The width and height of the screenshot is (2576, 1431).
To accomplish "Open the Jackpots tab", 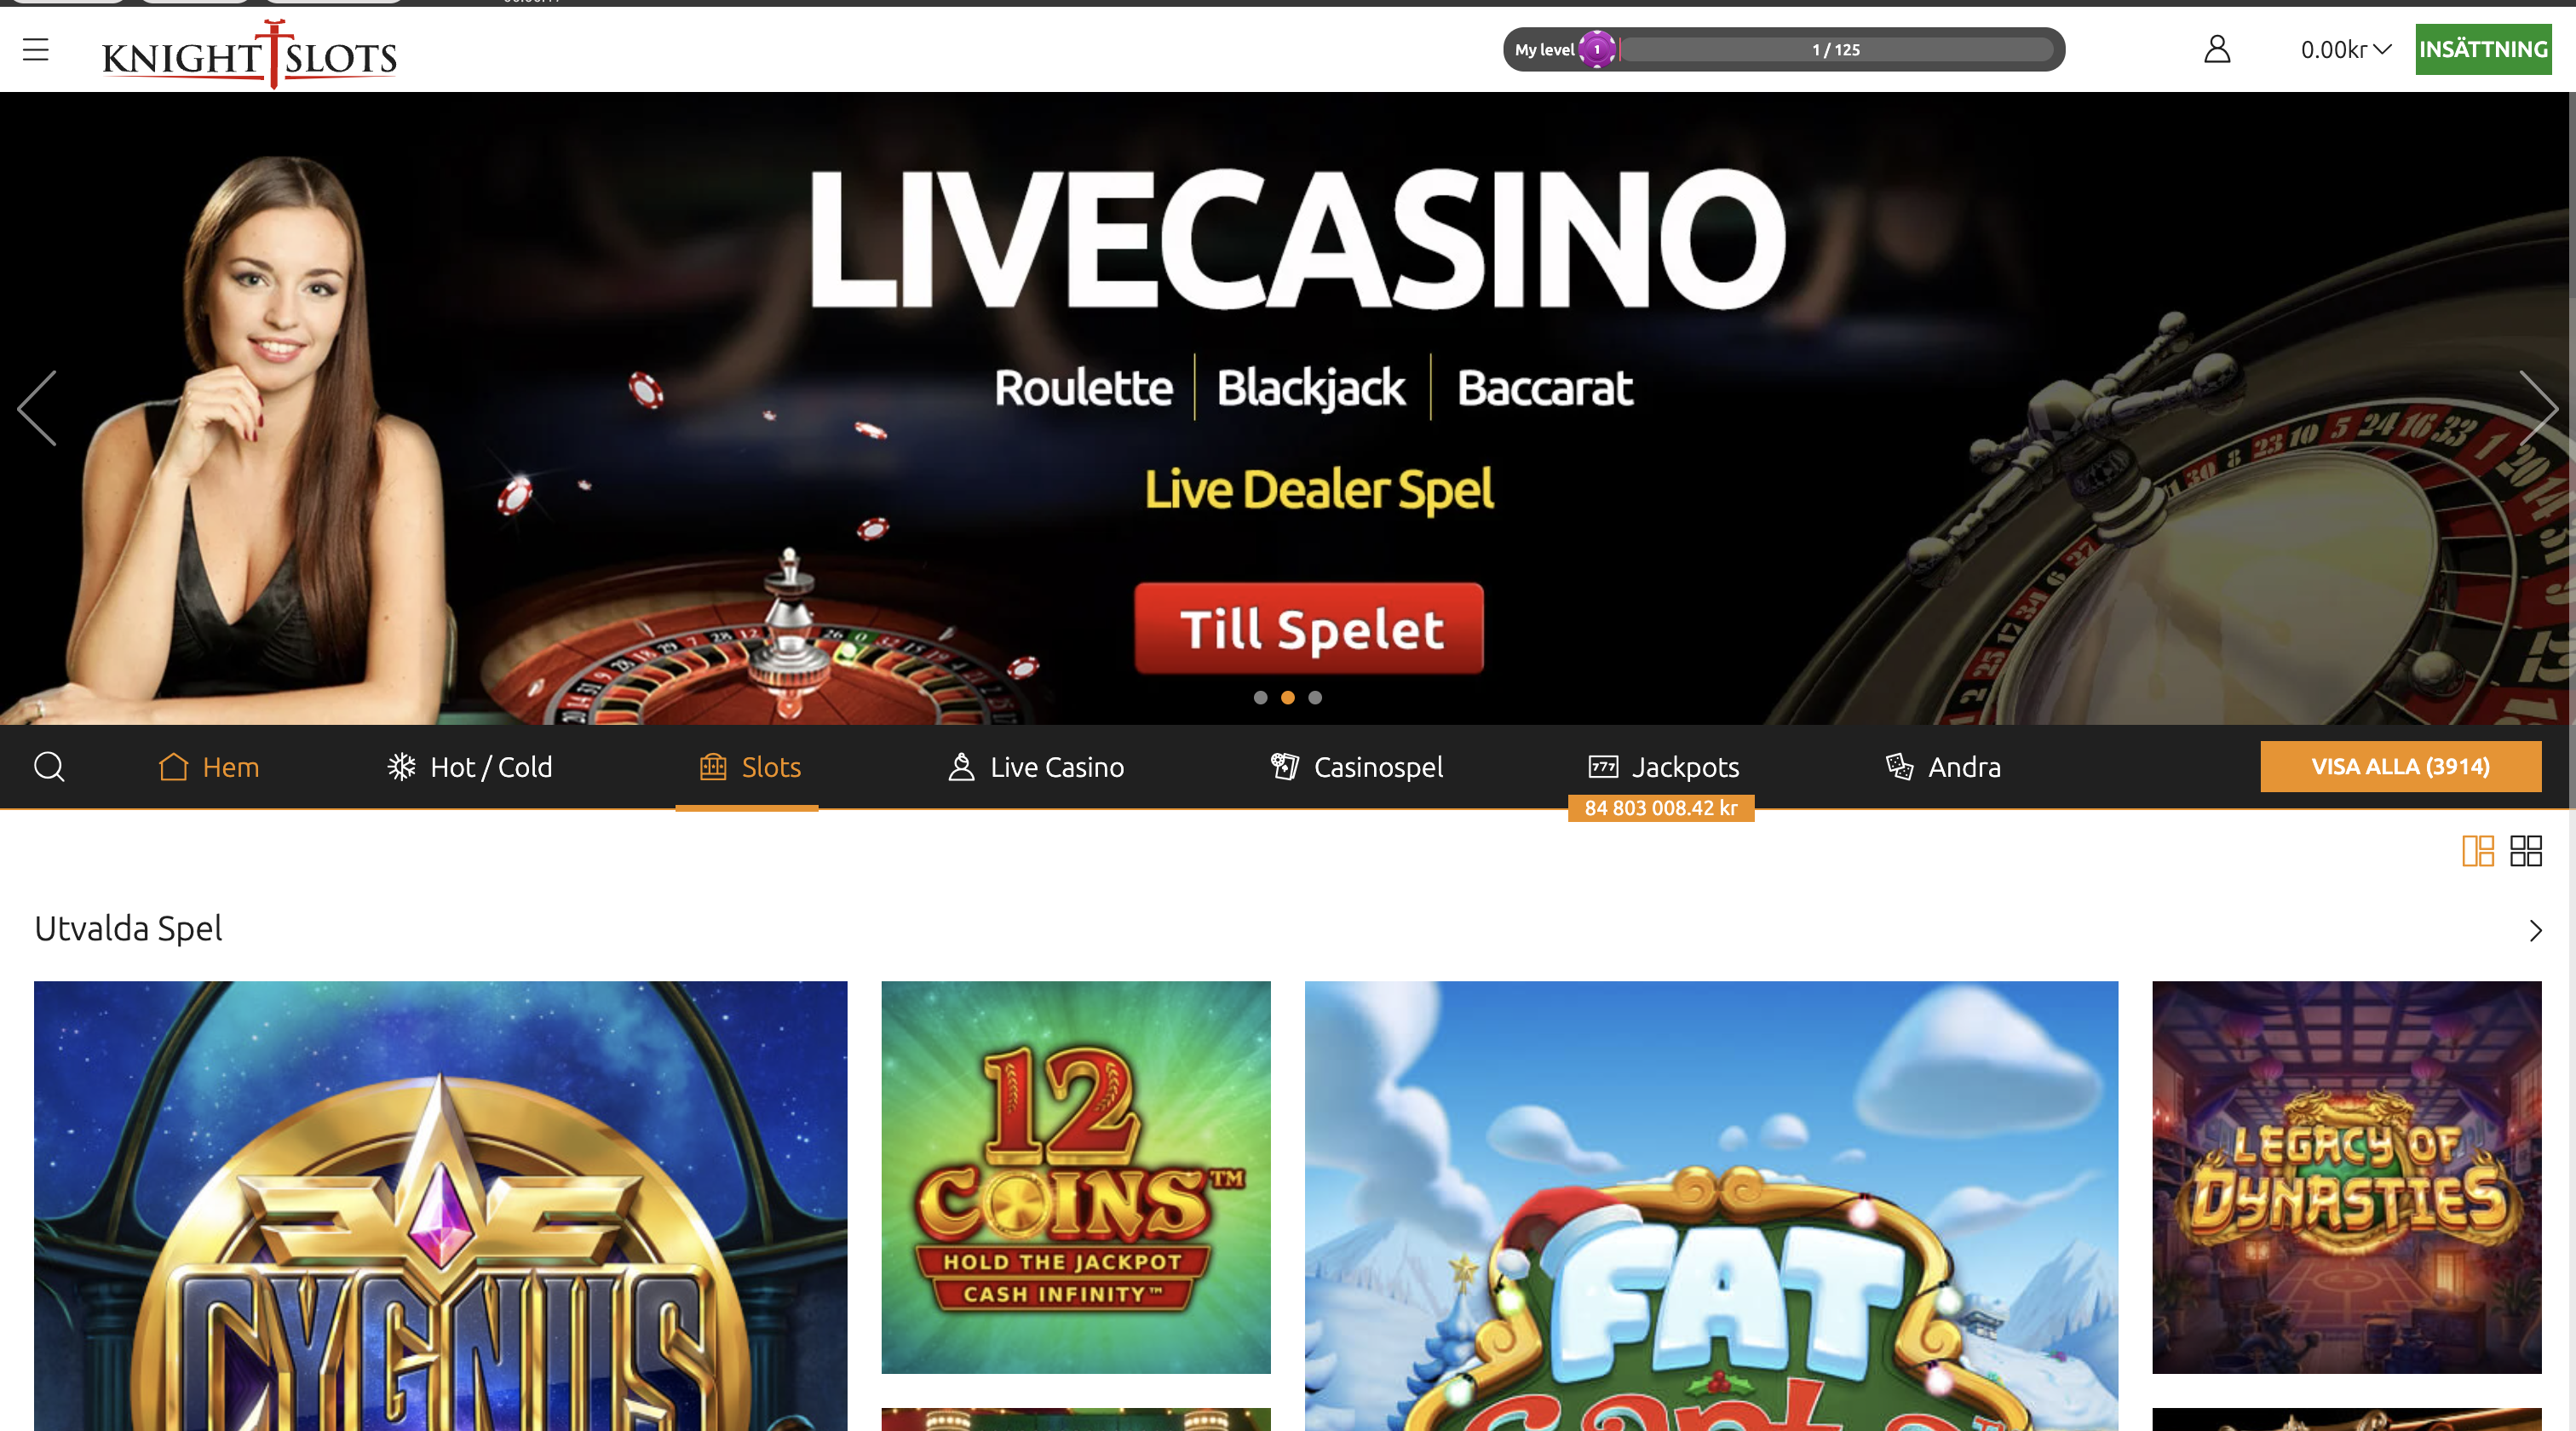I will tap(1663, 767).
